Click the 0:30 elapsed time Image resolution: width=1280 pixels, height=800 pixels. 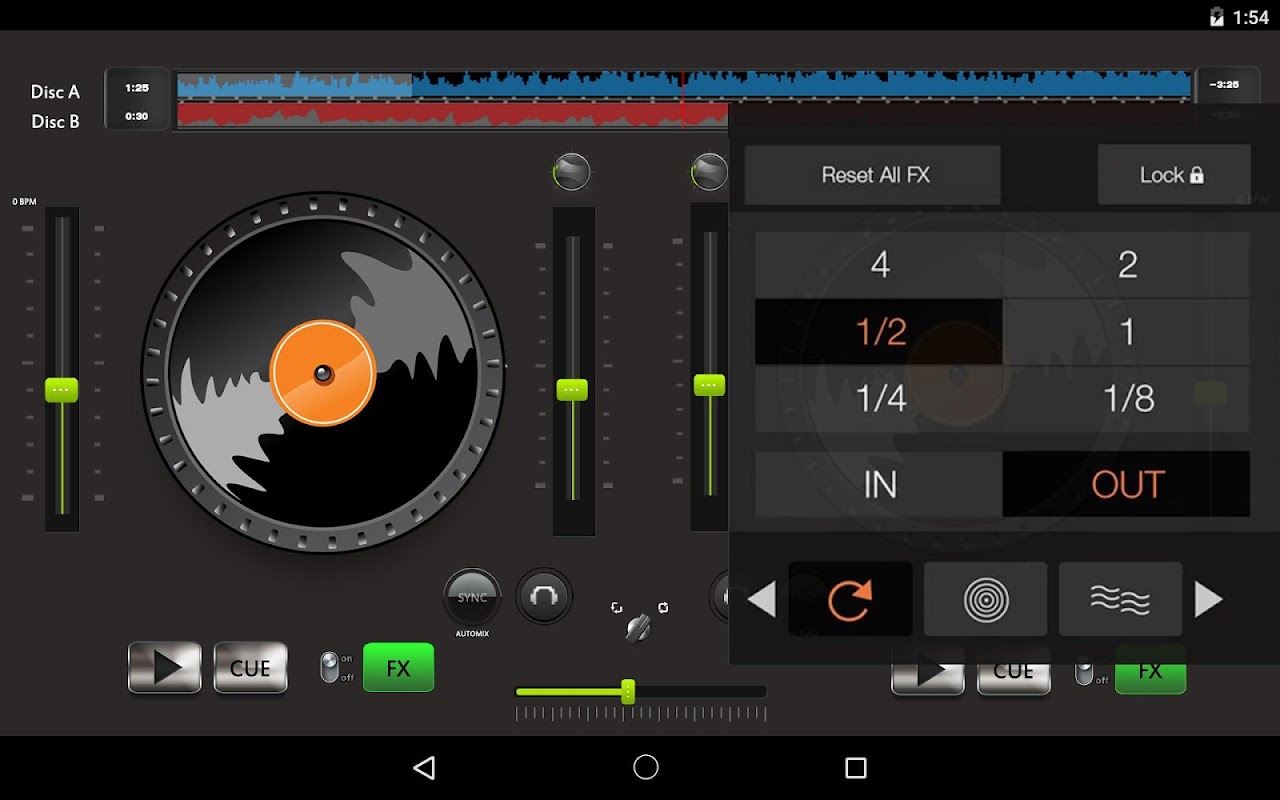[x=137, y=116]
